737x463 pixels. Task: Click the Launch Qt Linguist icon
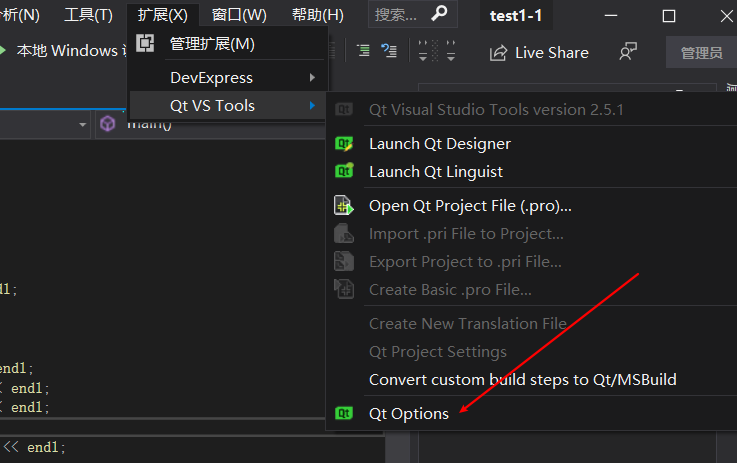click(344, 171)
